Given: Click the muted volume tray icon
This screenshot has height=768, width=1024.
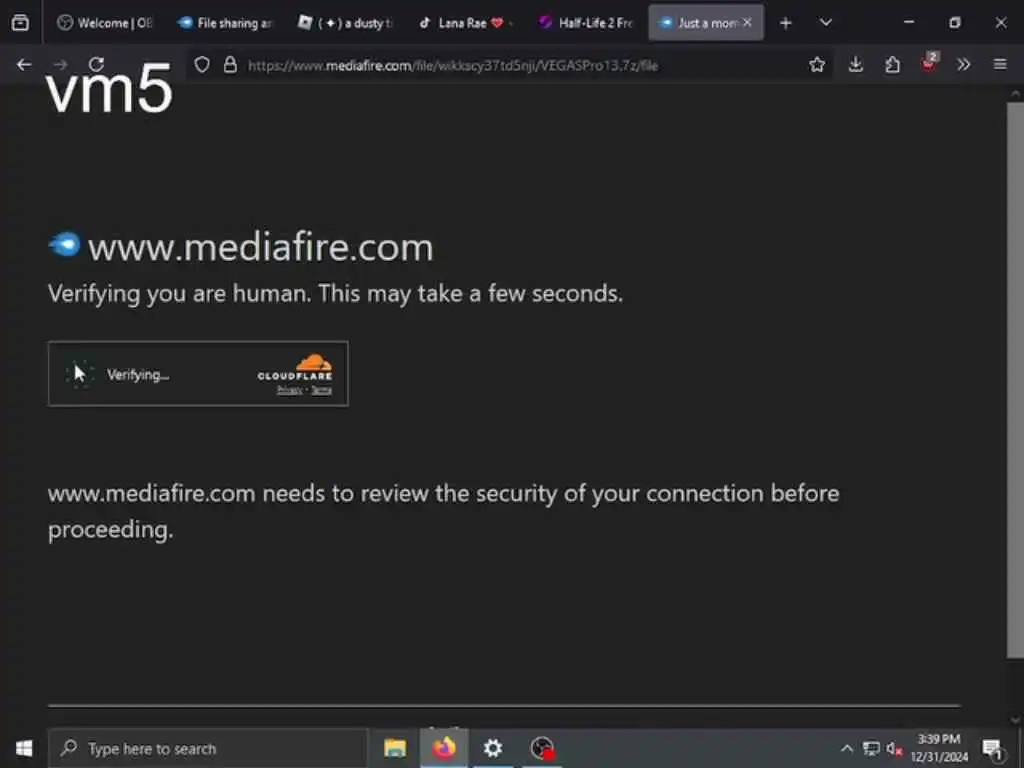Looking at the screenshot, I should coord(894,748).
